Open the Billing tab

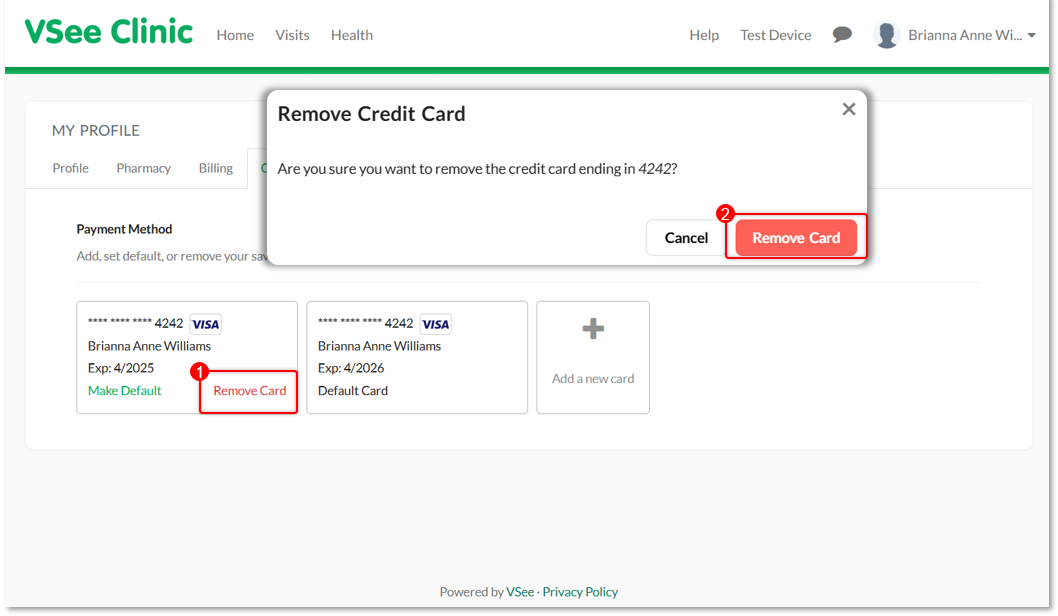coord(215,168)
